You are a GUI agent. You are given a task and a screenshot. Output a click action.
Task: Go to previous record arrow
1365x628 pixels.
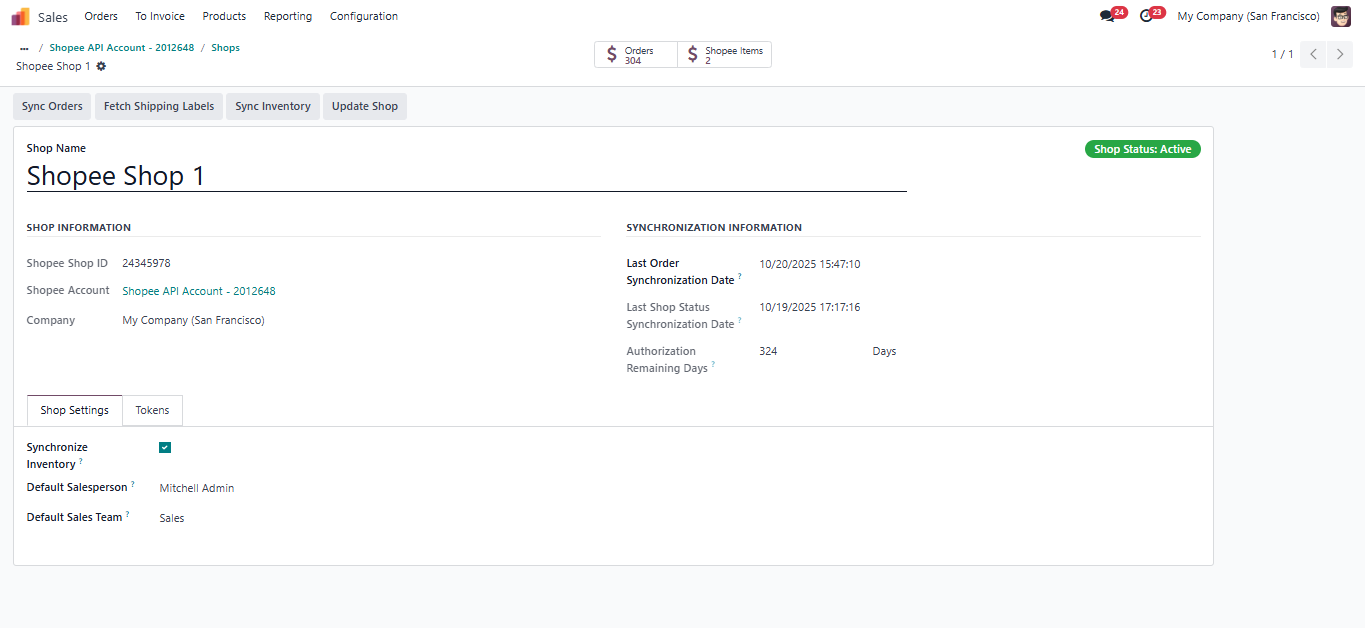(x=1313, y=54)
